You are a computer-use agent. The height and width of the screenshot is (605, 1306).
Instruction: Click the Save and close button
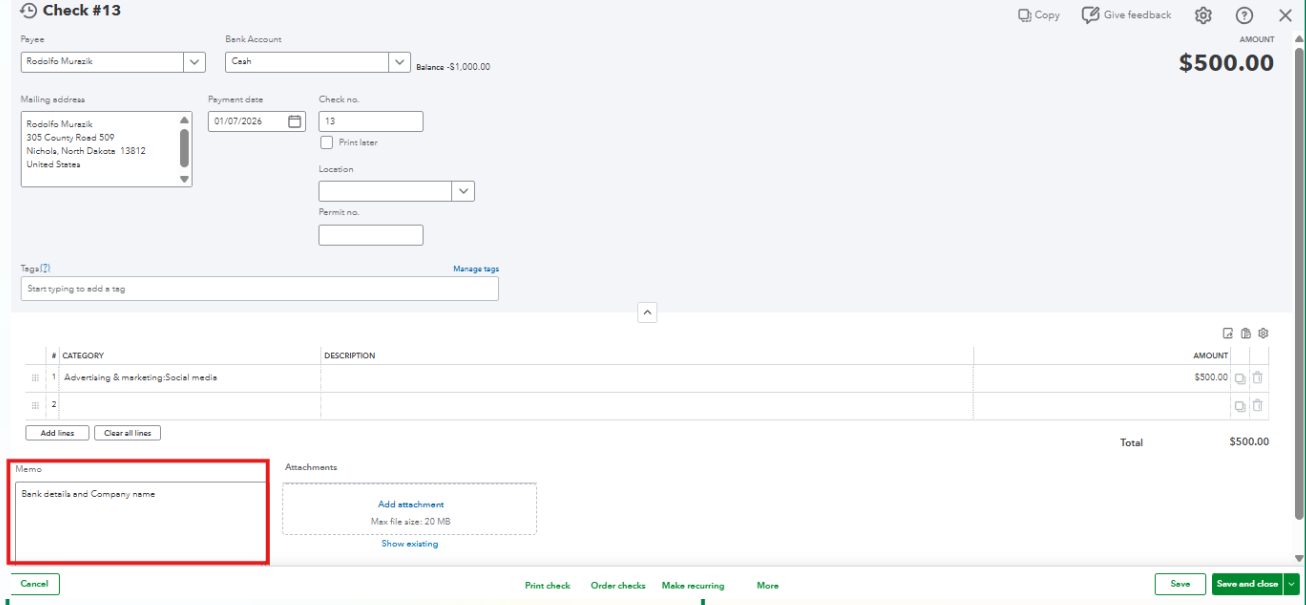click(x=1246, y=584)
